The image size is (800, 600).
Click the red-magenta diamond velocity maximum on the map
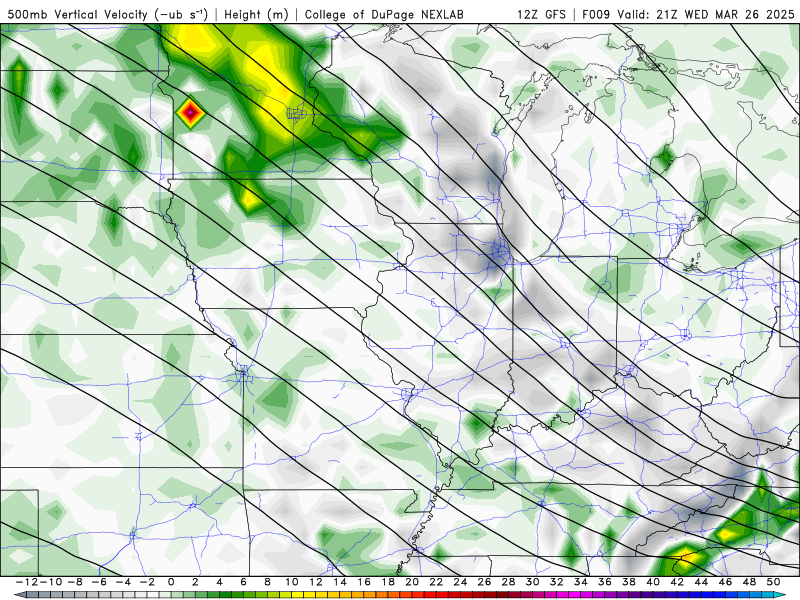[190, 112]
